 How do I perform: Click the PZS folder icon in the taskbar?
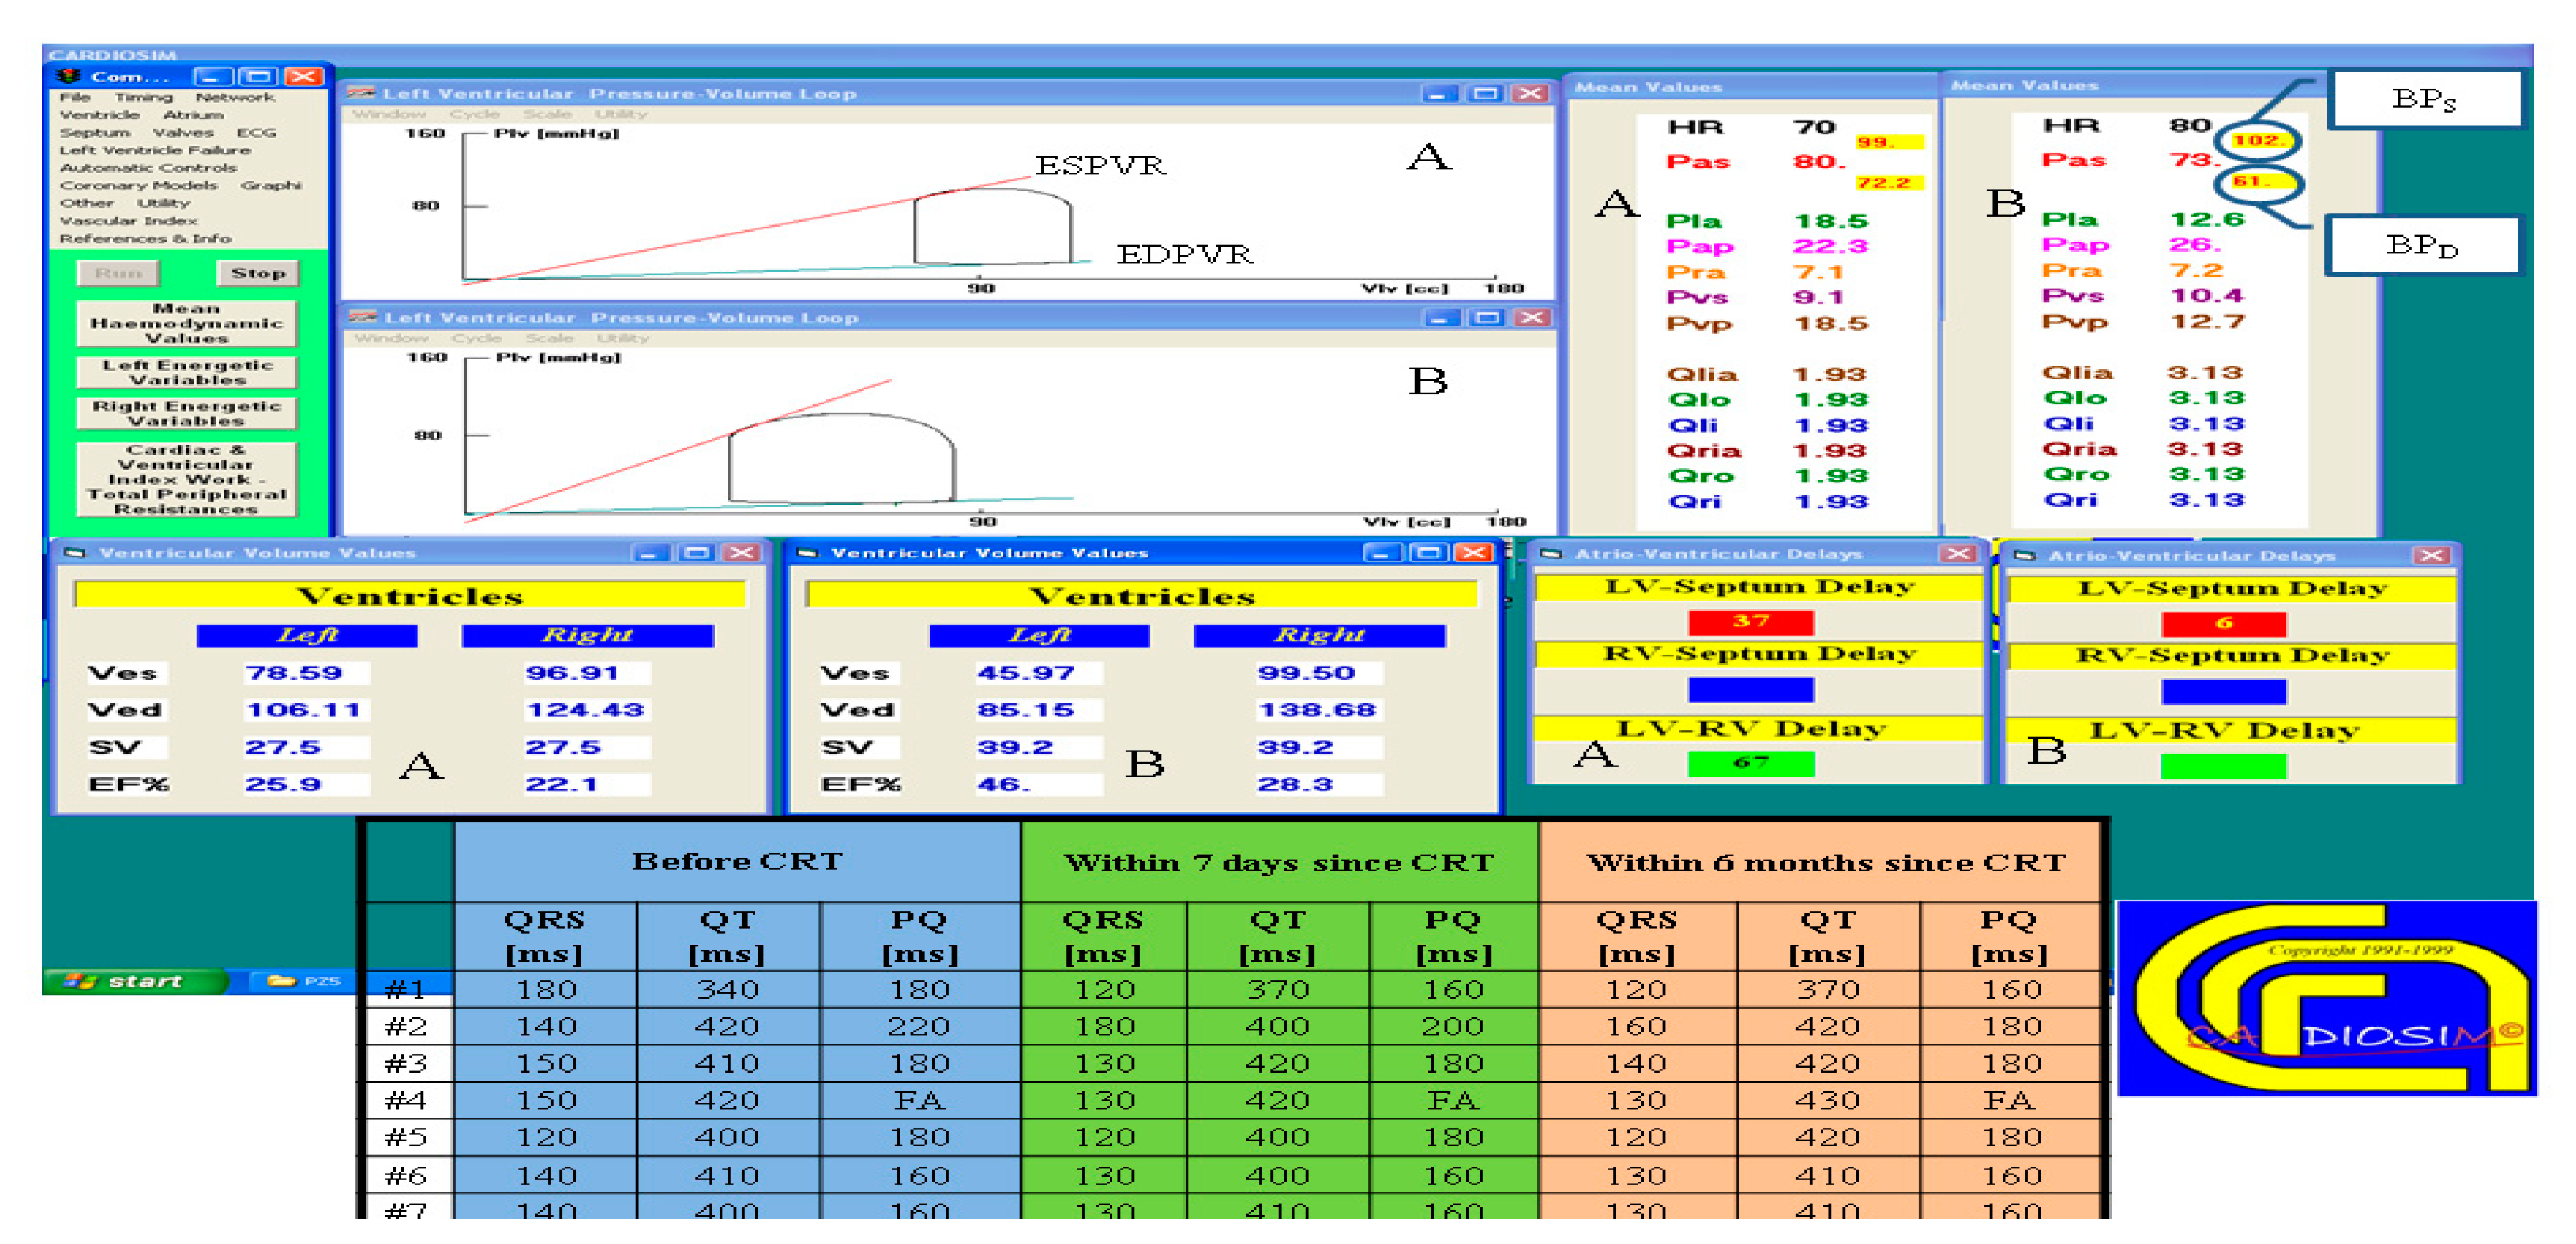coord(282,981)
